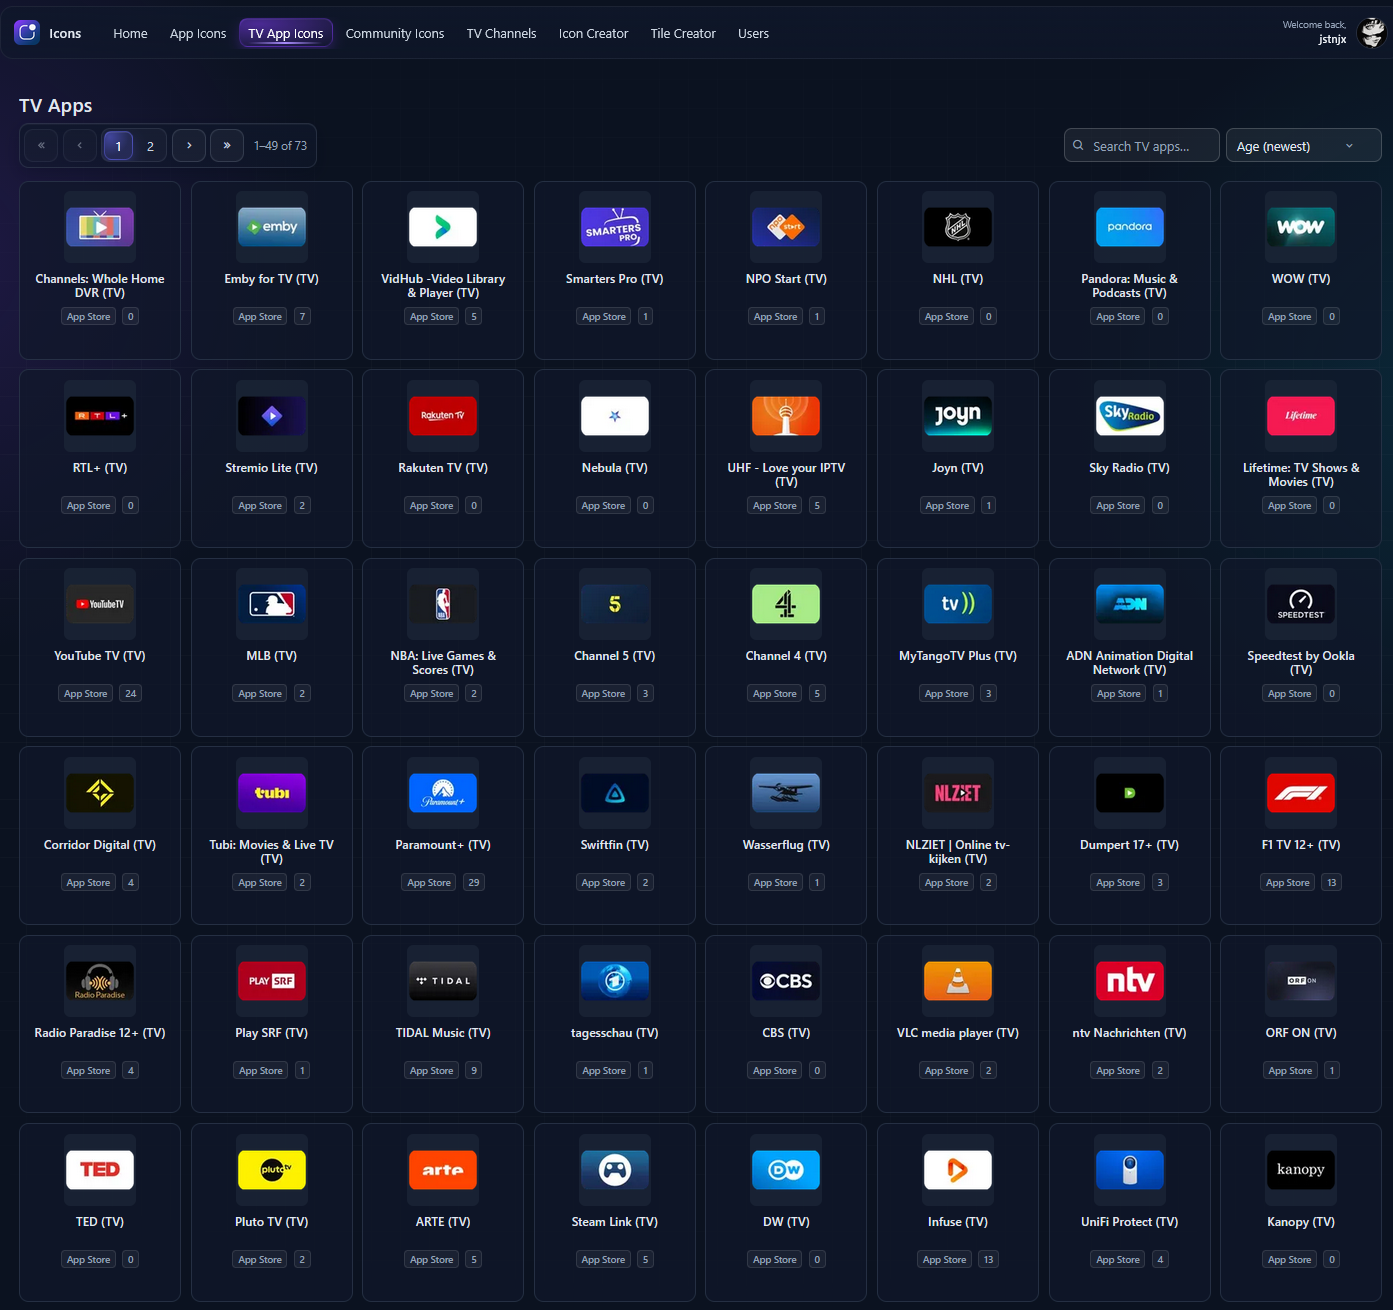Open the Joyn app icon

pos(958,416)
